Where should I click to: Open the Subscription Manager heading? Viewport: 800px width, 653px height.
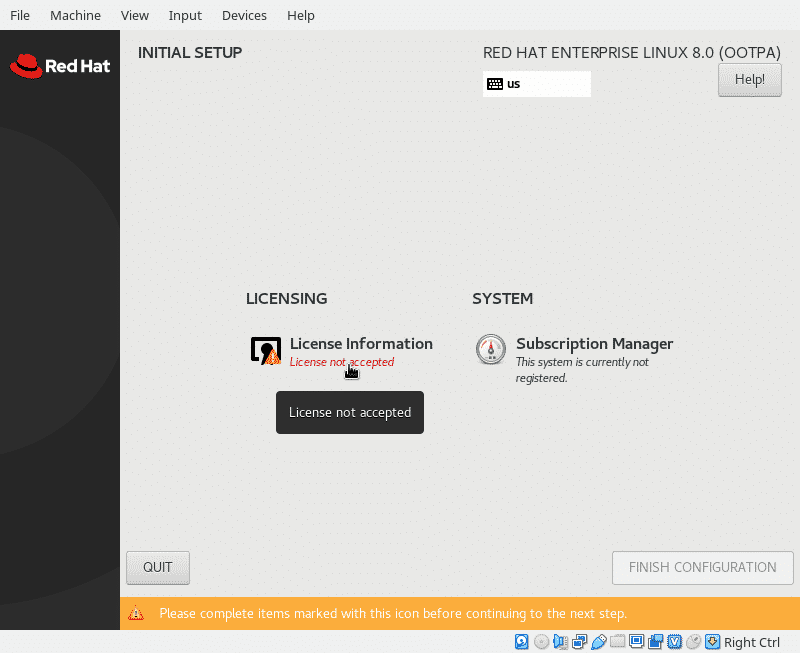click(594, 344)
